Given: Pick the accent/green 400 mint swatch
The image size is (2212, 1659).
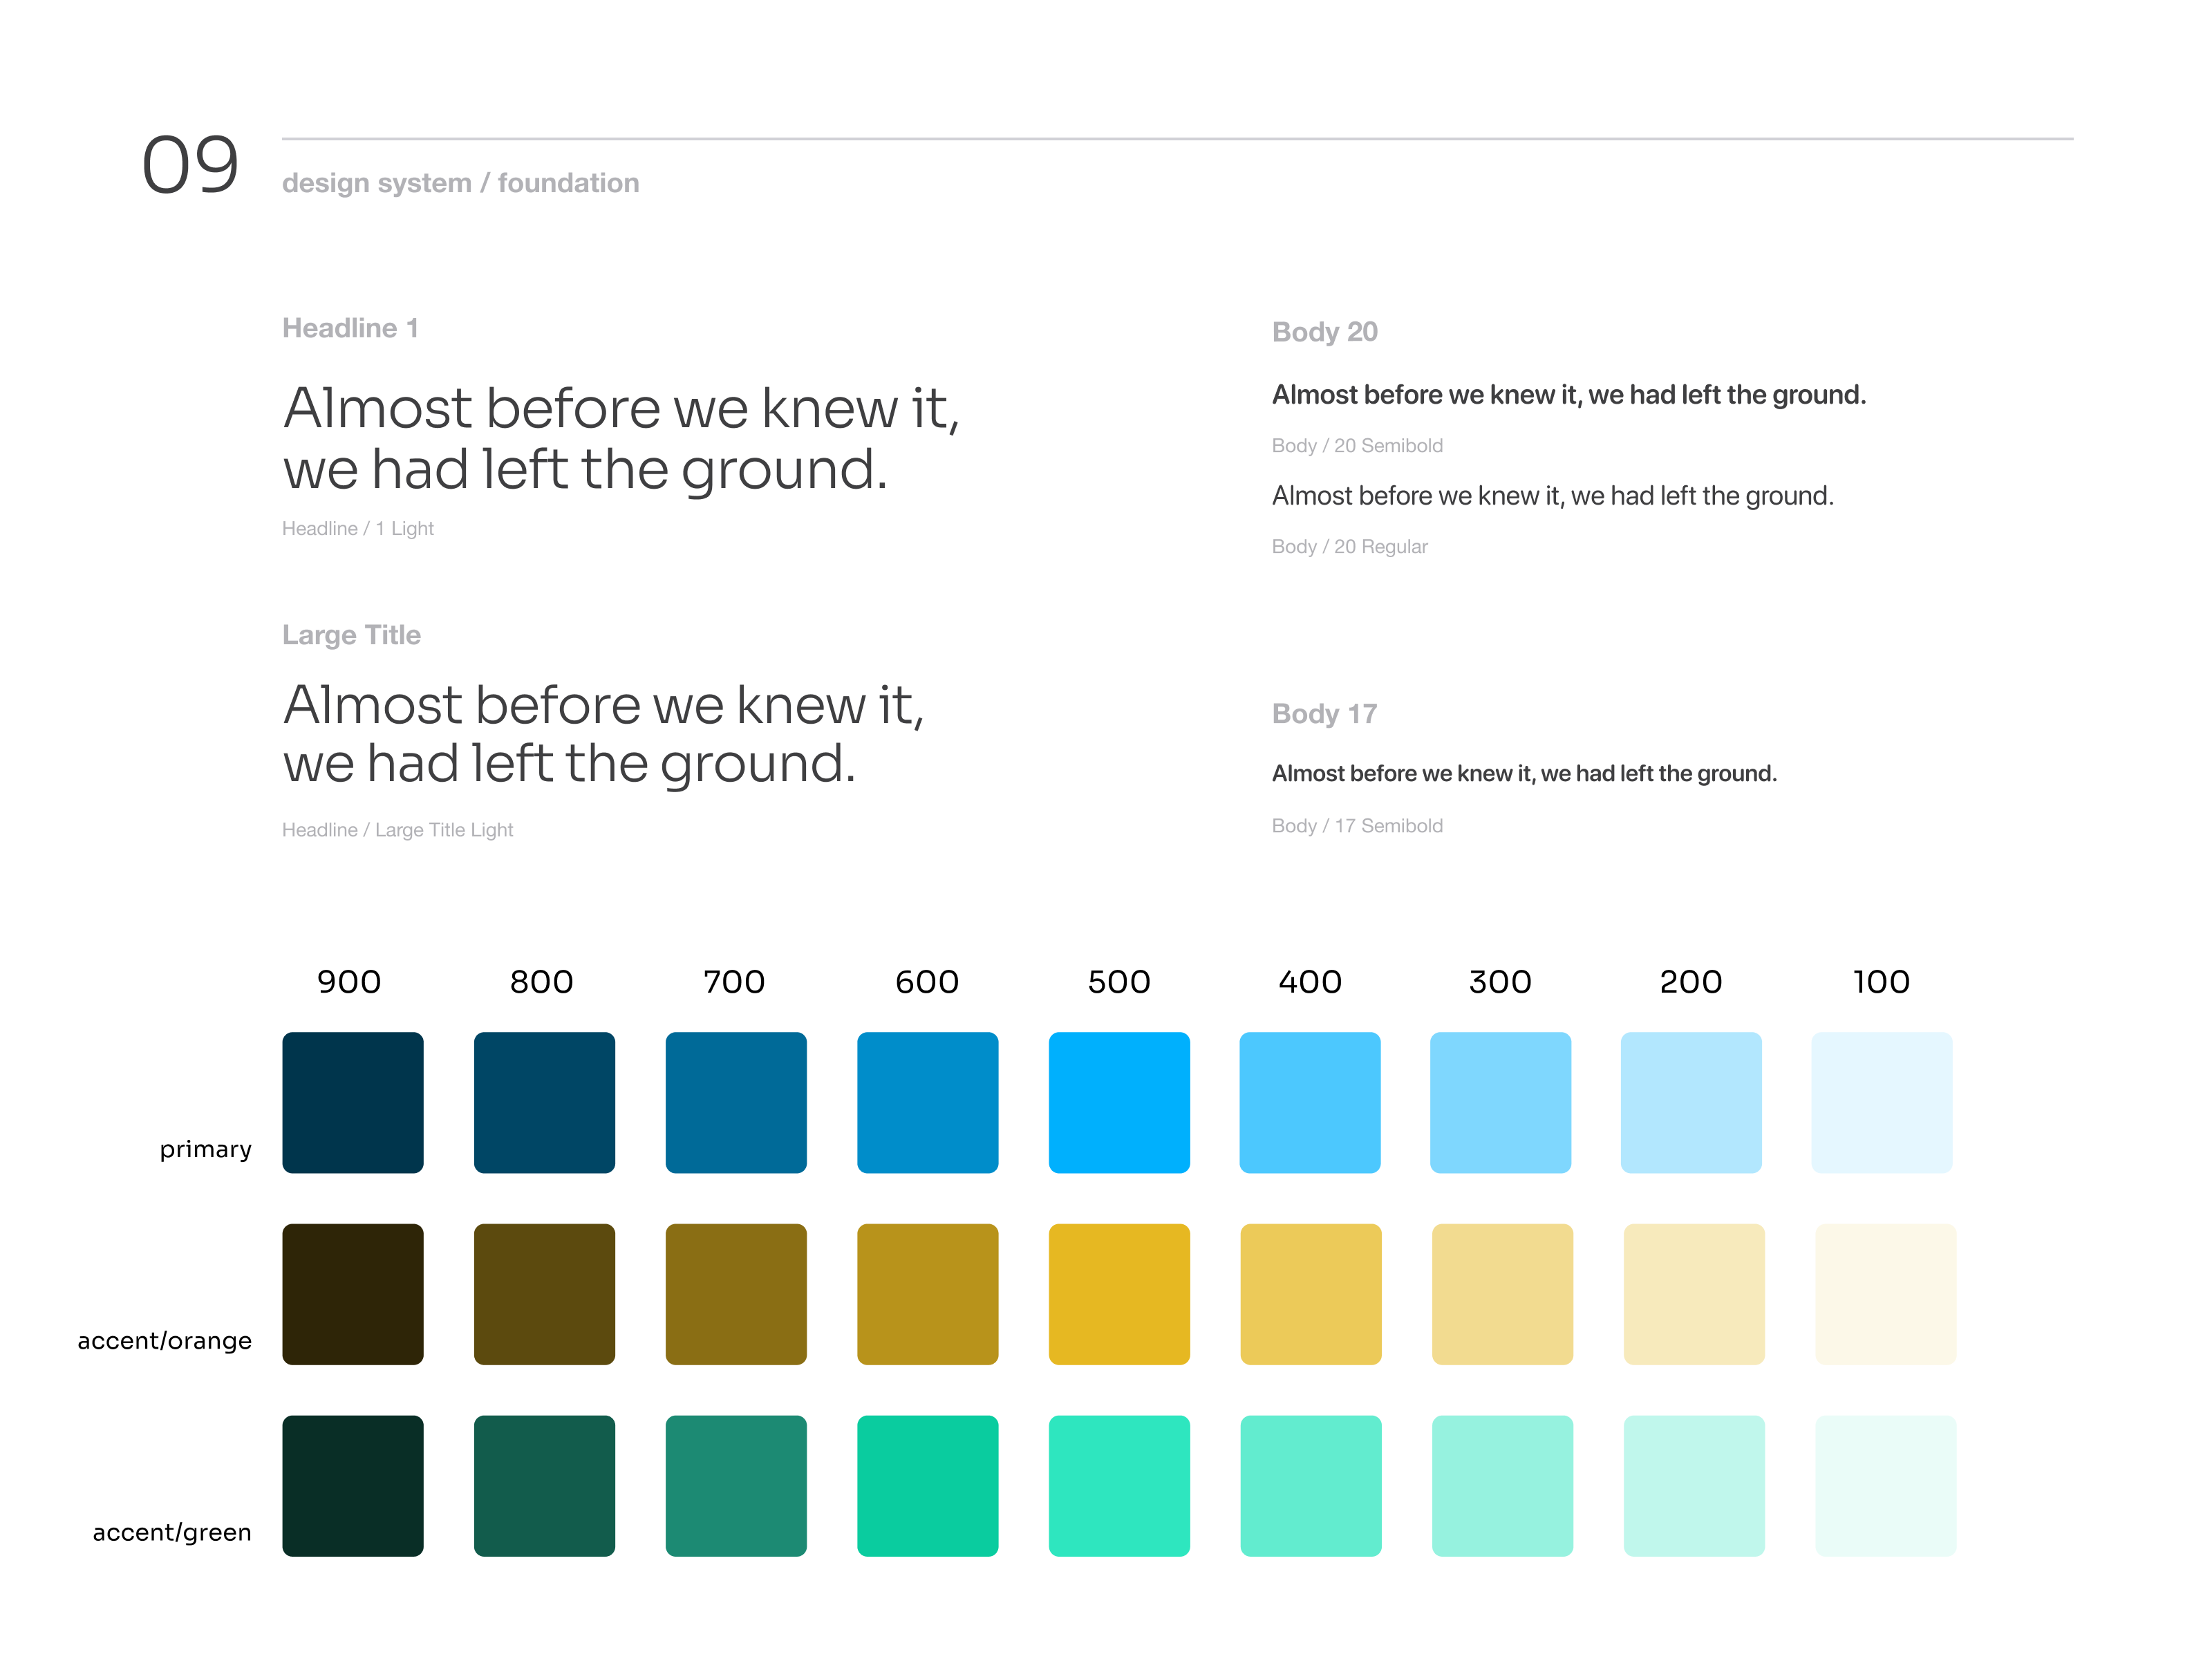Looking at the screenshot, I should pyautogui.click(x=1311, y=1486).
